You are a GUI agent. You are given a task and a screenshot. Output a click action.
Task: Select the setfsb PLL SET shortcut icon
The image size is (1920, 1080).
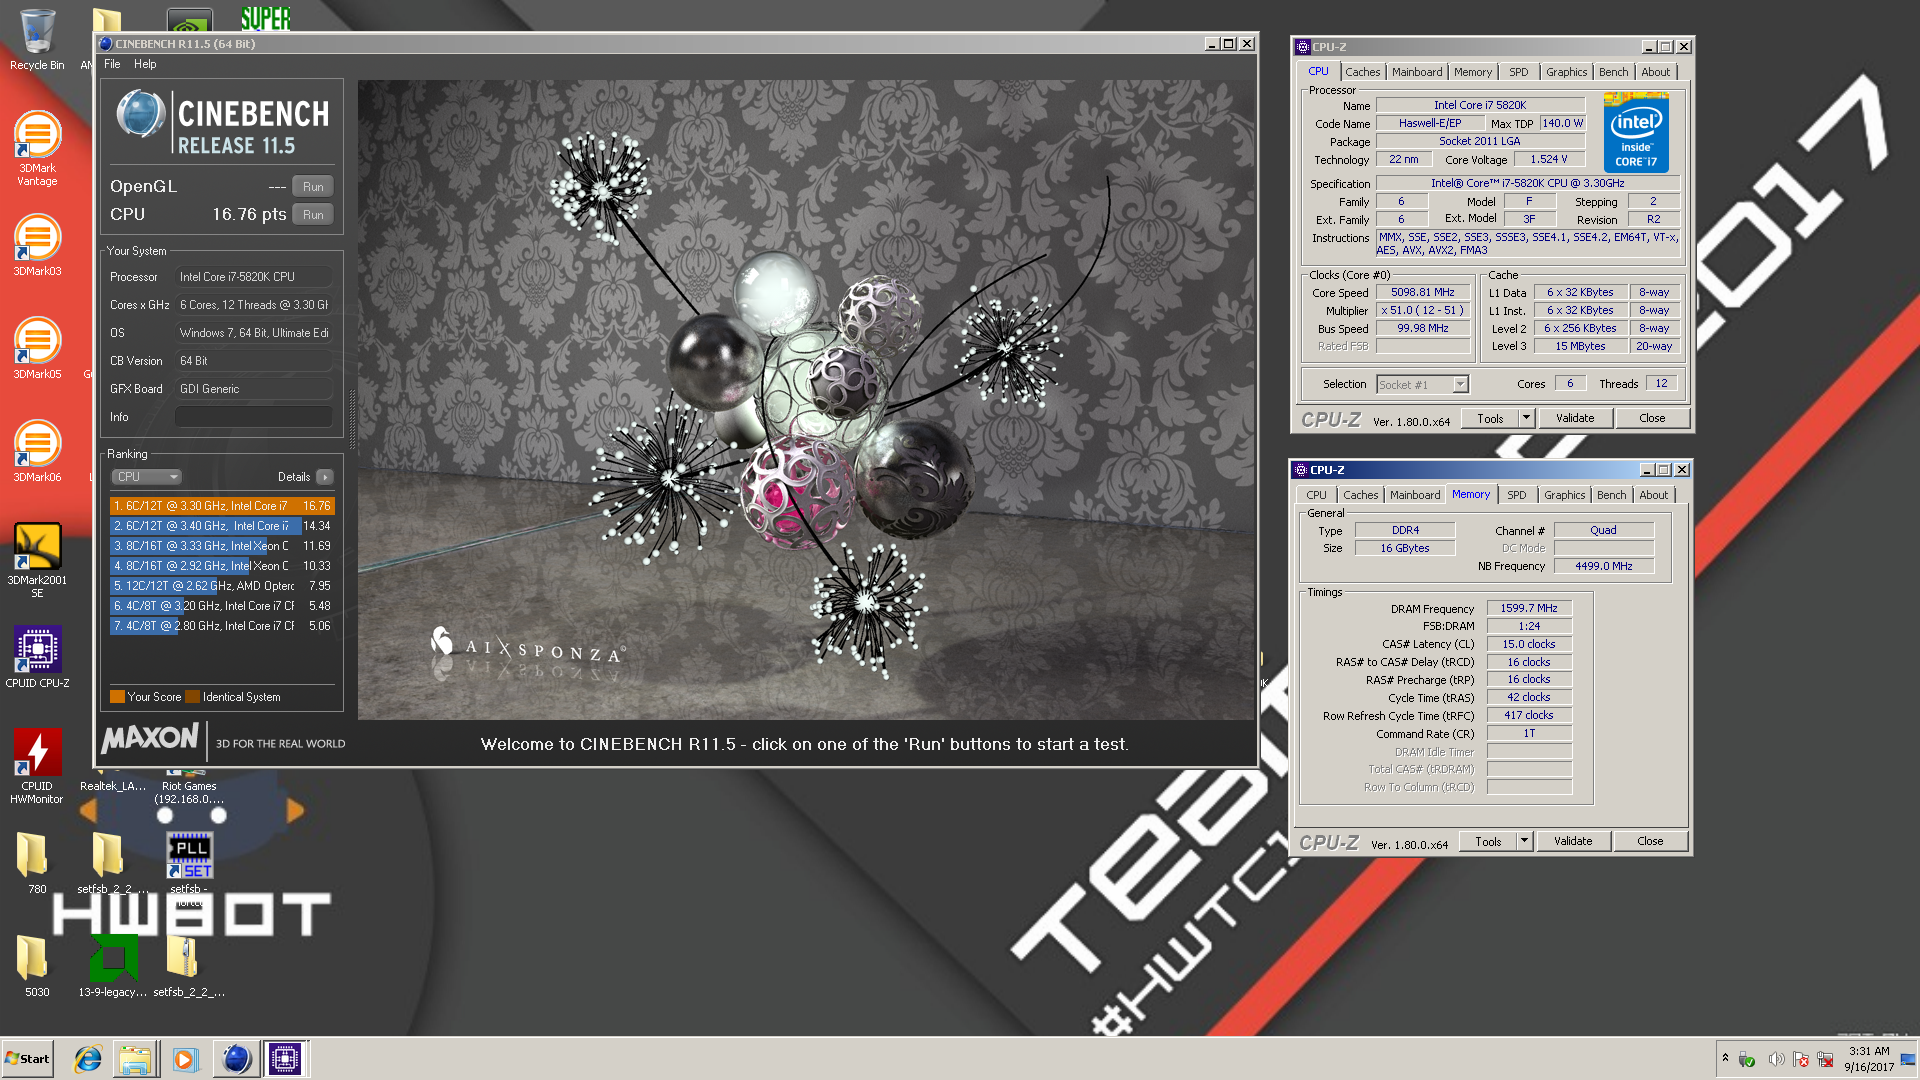(189, 856)
